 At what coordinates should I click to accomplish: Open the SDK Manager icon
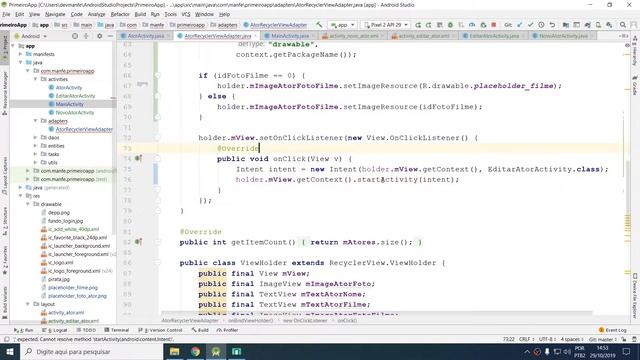[x=609, y=25]
